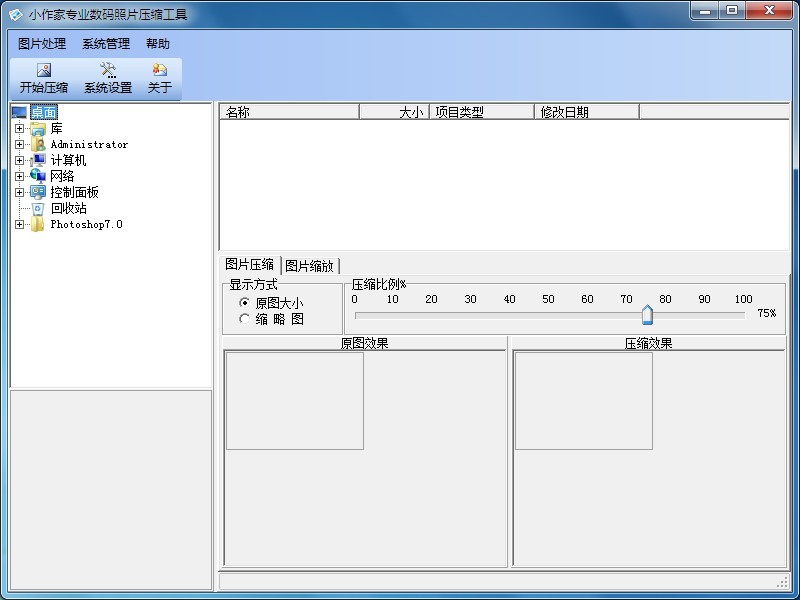Open the 系统管理 (System Management) menu

[106, 44]
